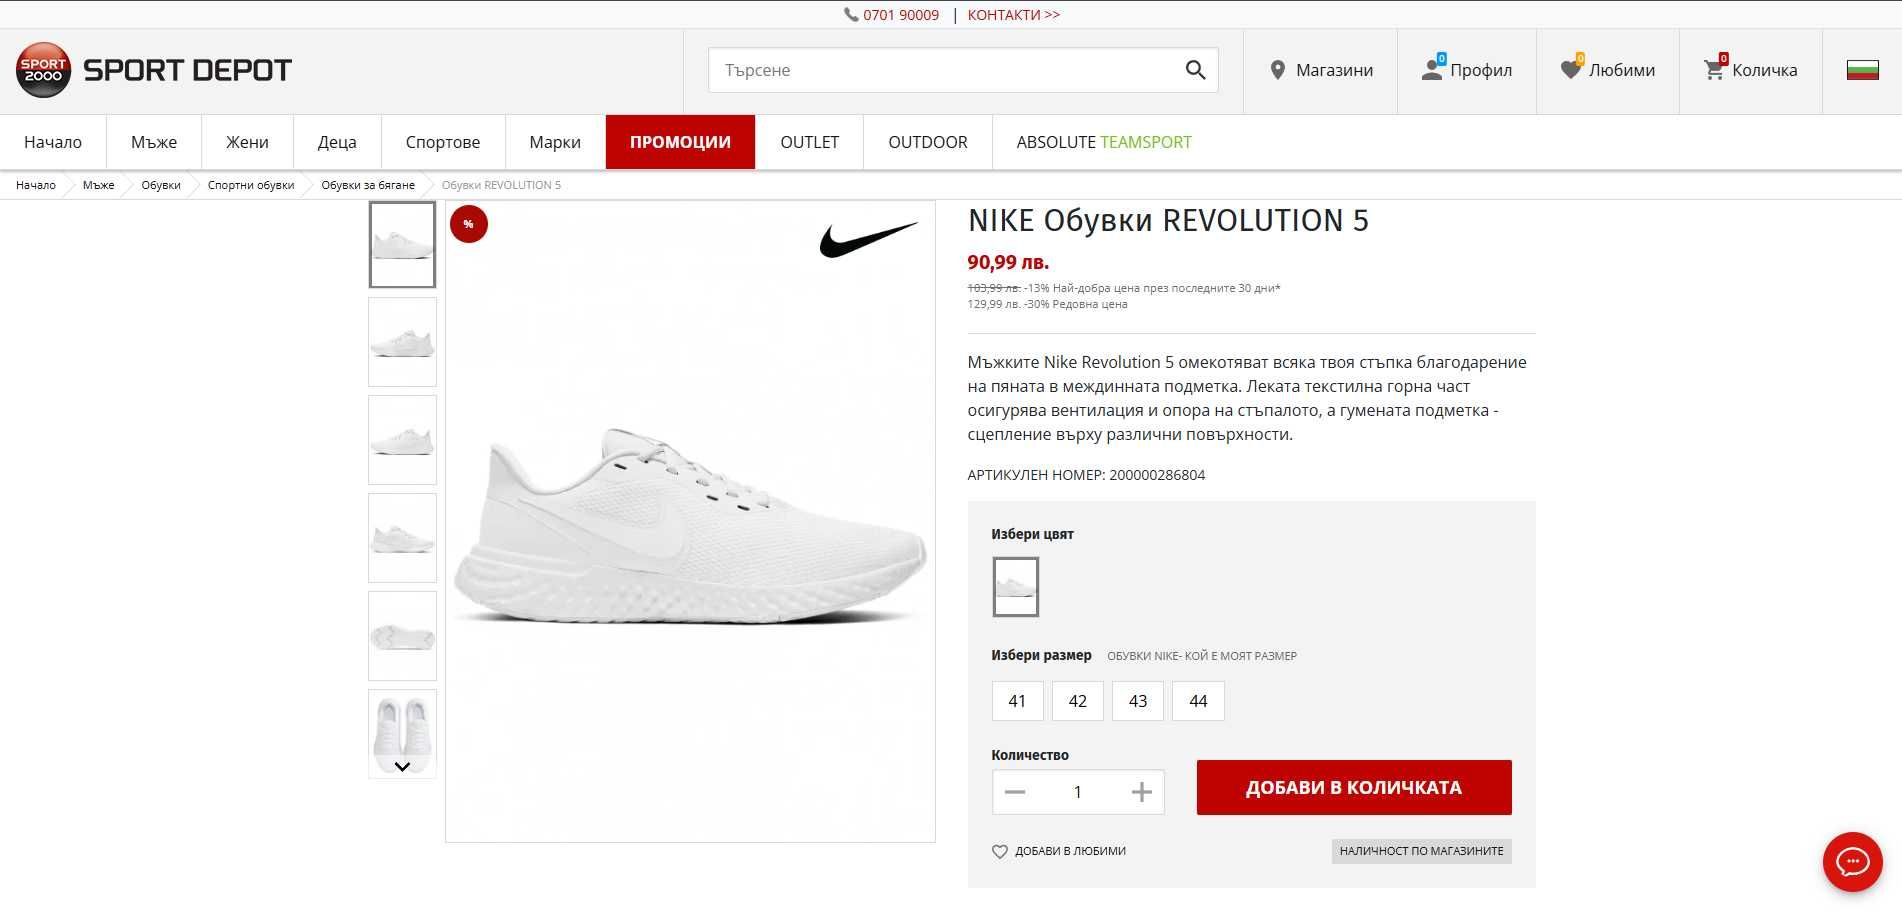The width and height of the screenshot is (1902, 912).
Task: Select the third product thumbnail
Action: click(x=402, y=440)
